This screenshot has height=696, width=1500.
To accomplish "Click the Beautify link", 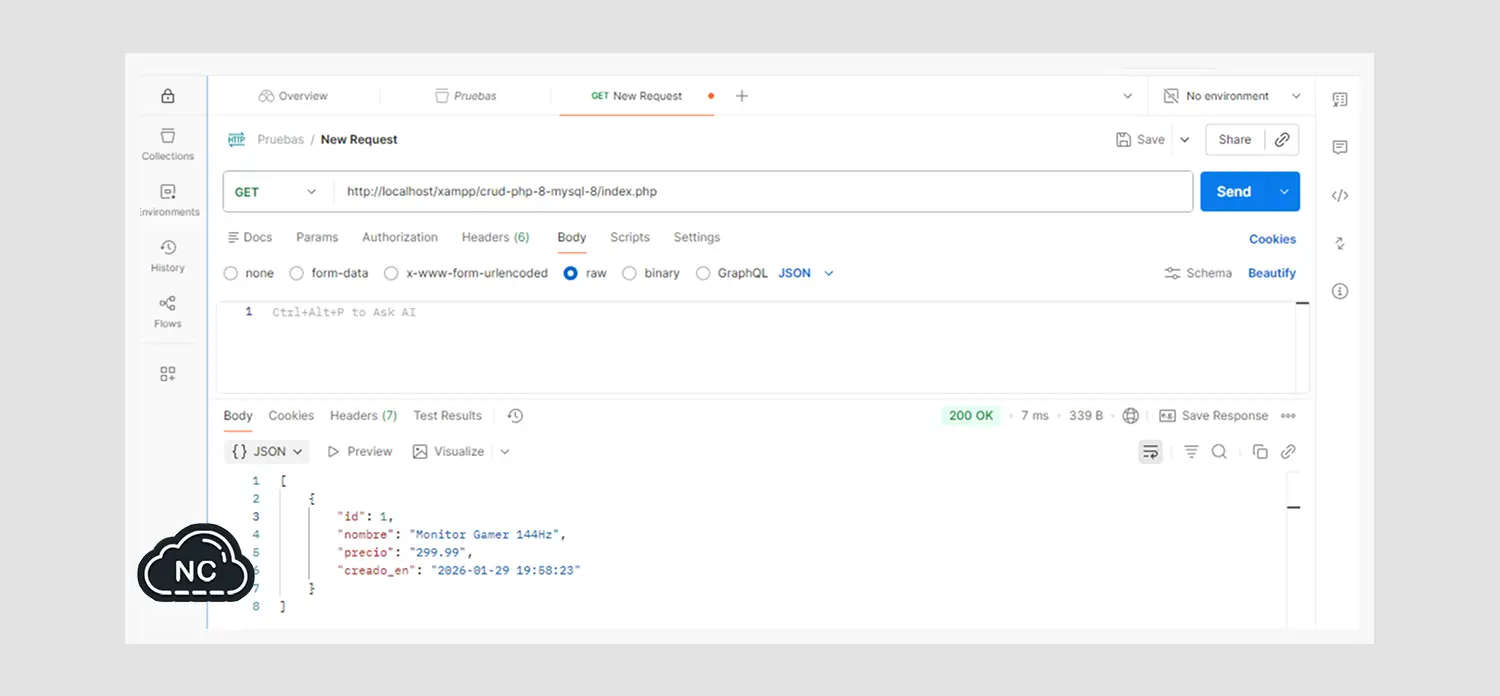I will click(x=1272, y=273).
